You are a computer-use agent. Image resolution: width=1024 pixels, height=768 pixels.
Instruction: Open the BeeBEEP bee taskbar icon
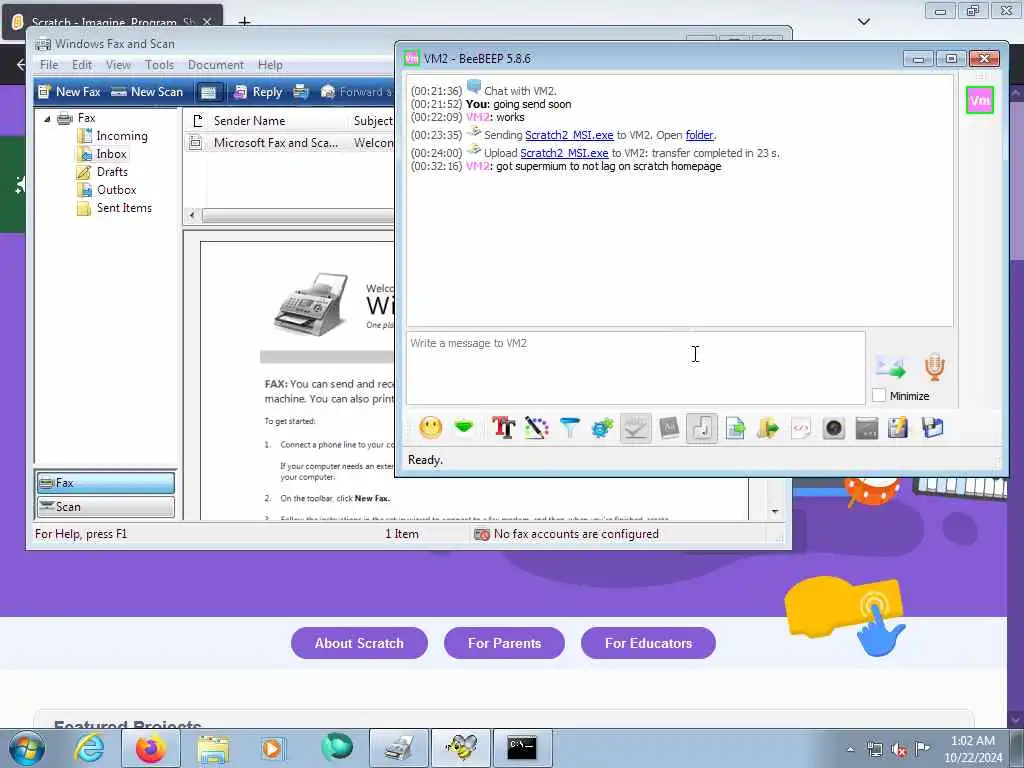(461, 748)
